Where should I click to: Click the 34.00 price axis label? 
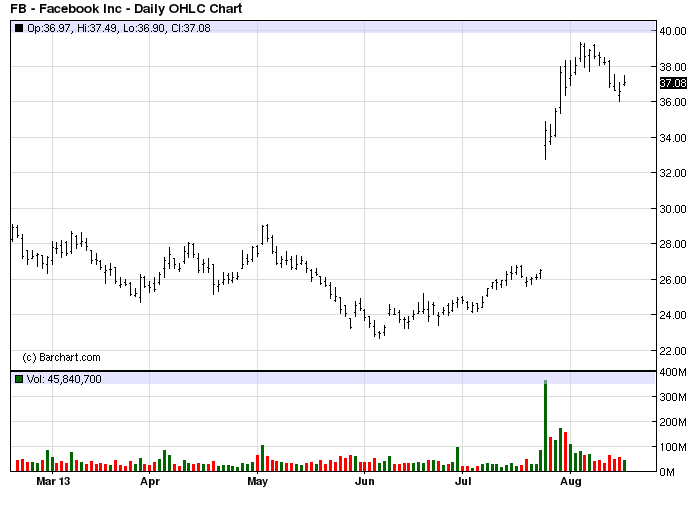click(673, 138)
